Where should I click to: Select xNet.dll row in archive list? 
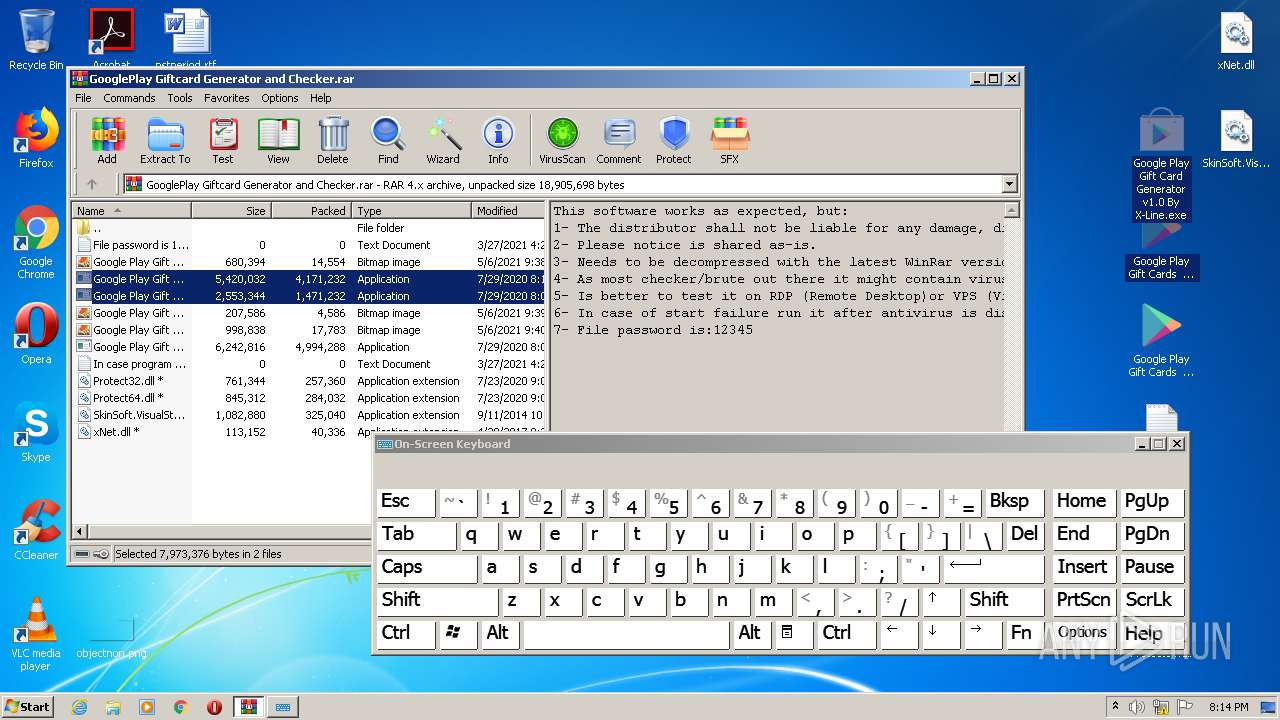[x=310, y=432]
